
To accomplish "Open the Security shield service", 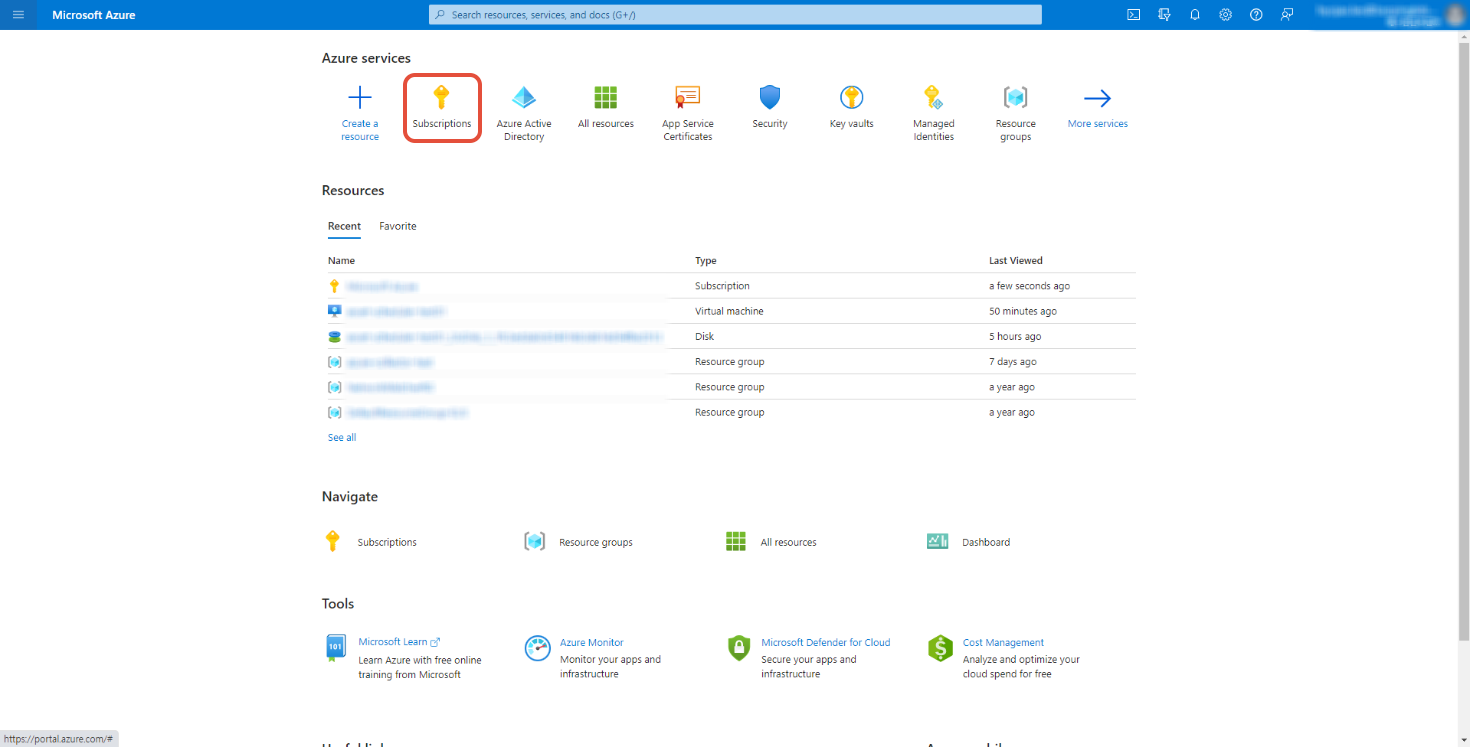I will click(x=769, y=98).
